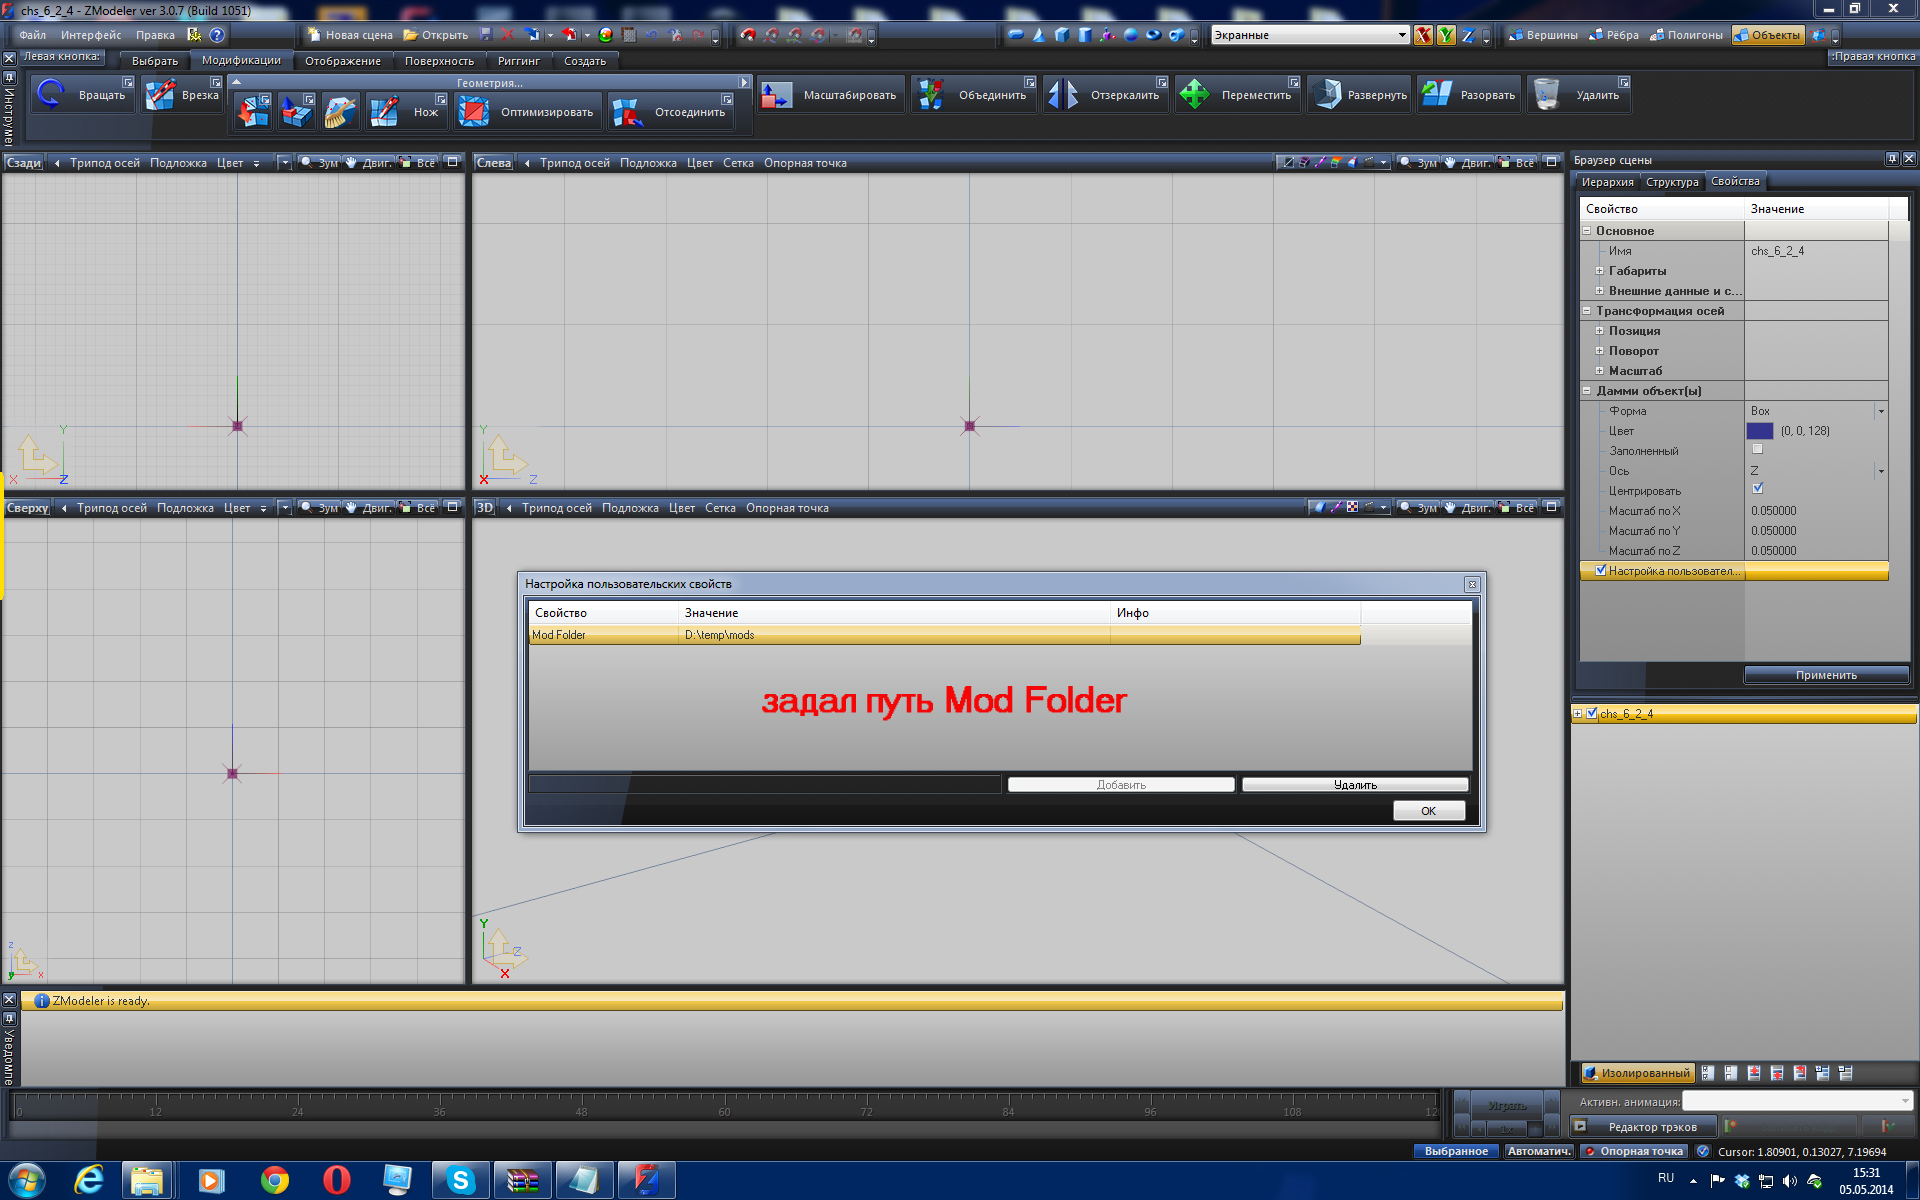The image size is (1920, 1200).
Task: Open the Экранные coordinate system dropdown
Action: coord(1401,35)
